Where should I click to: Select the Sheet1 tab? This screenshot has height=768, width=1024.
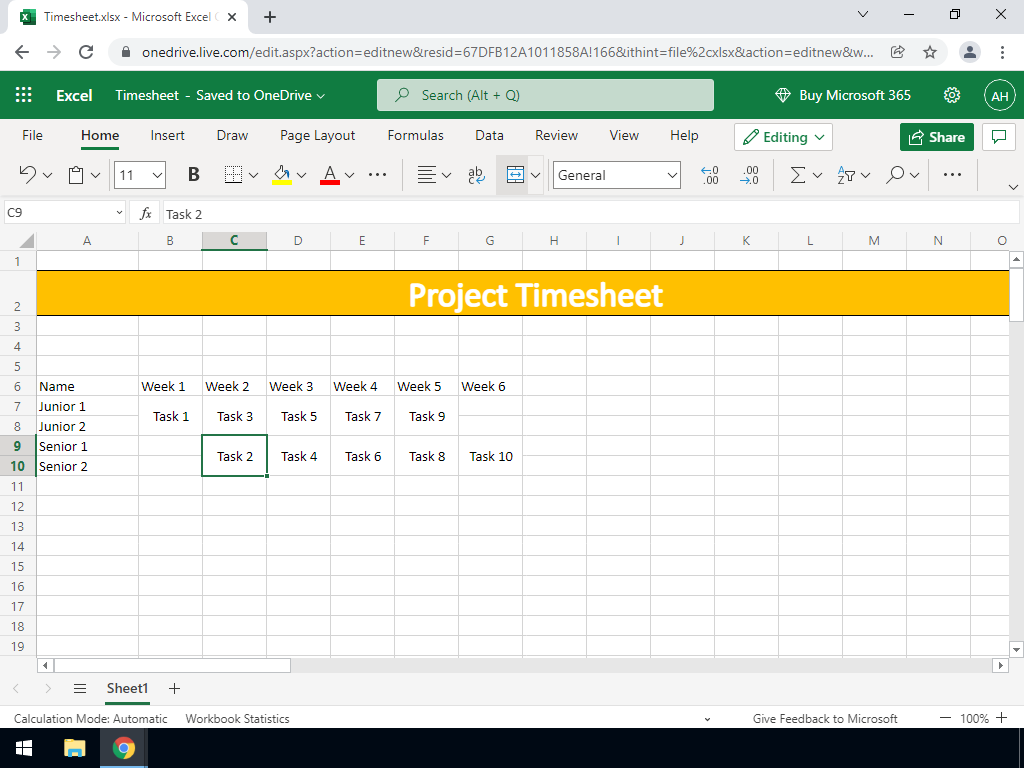[x=127, y=688]
